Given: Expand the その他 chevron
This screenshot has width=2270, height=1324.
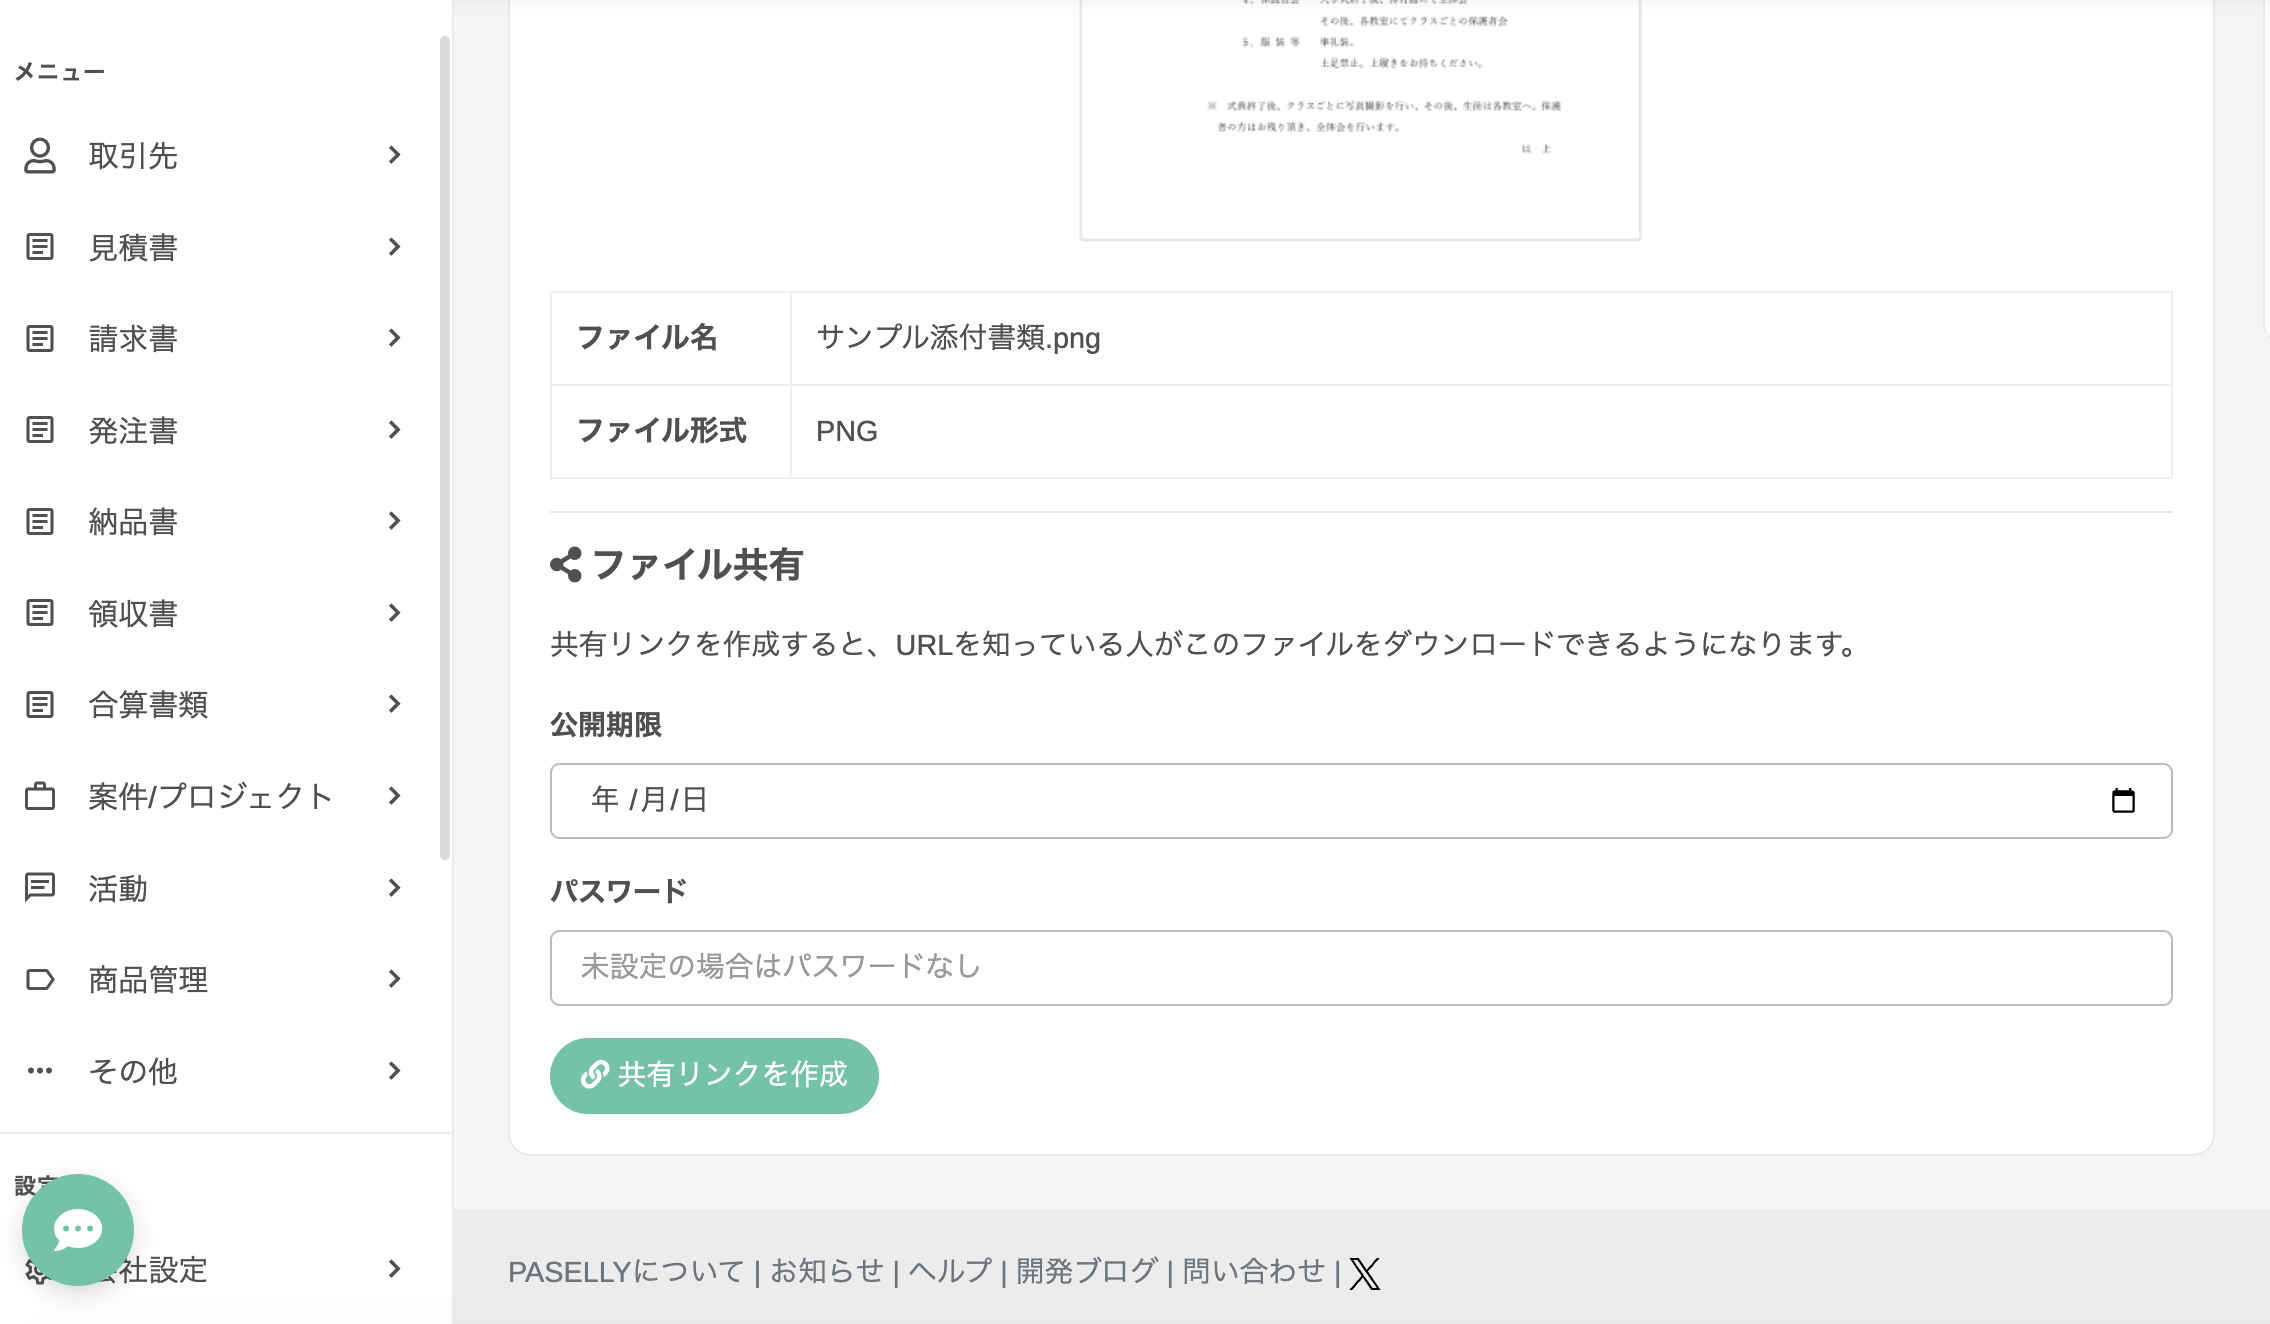Looking at the screenshot, I should point(395,1071).
